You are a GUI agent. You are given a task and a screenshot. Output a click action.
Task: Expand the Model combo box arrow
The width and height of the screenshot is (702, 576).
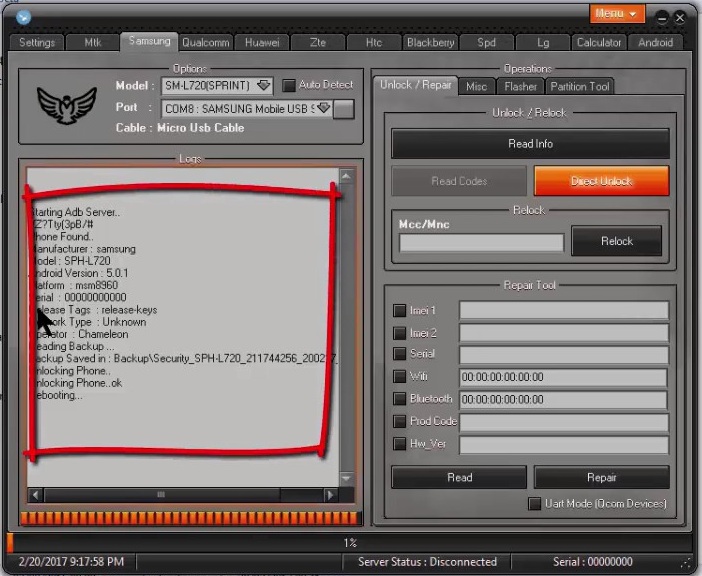click(263, 85)
